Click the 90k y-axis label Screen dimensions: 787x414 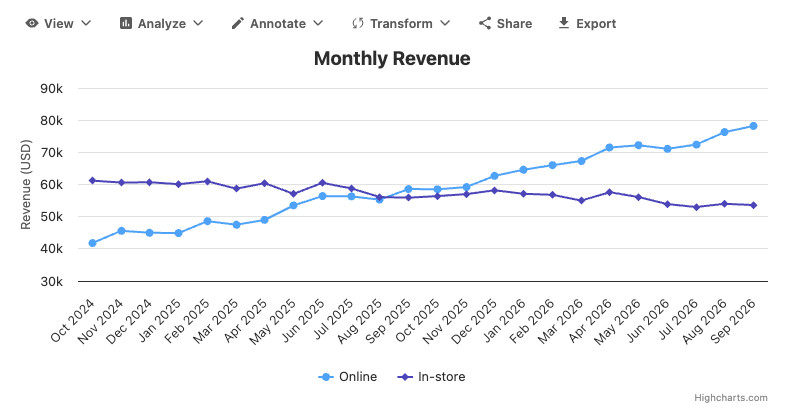coord(51,89)
